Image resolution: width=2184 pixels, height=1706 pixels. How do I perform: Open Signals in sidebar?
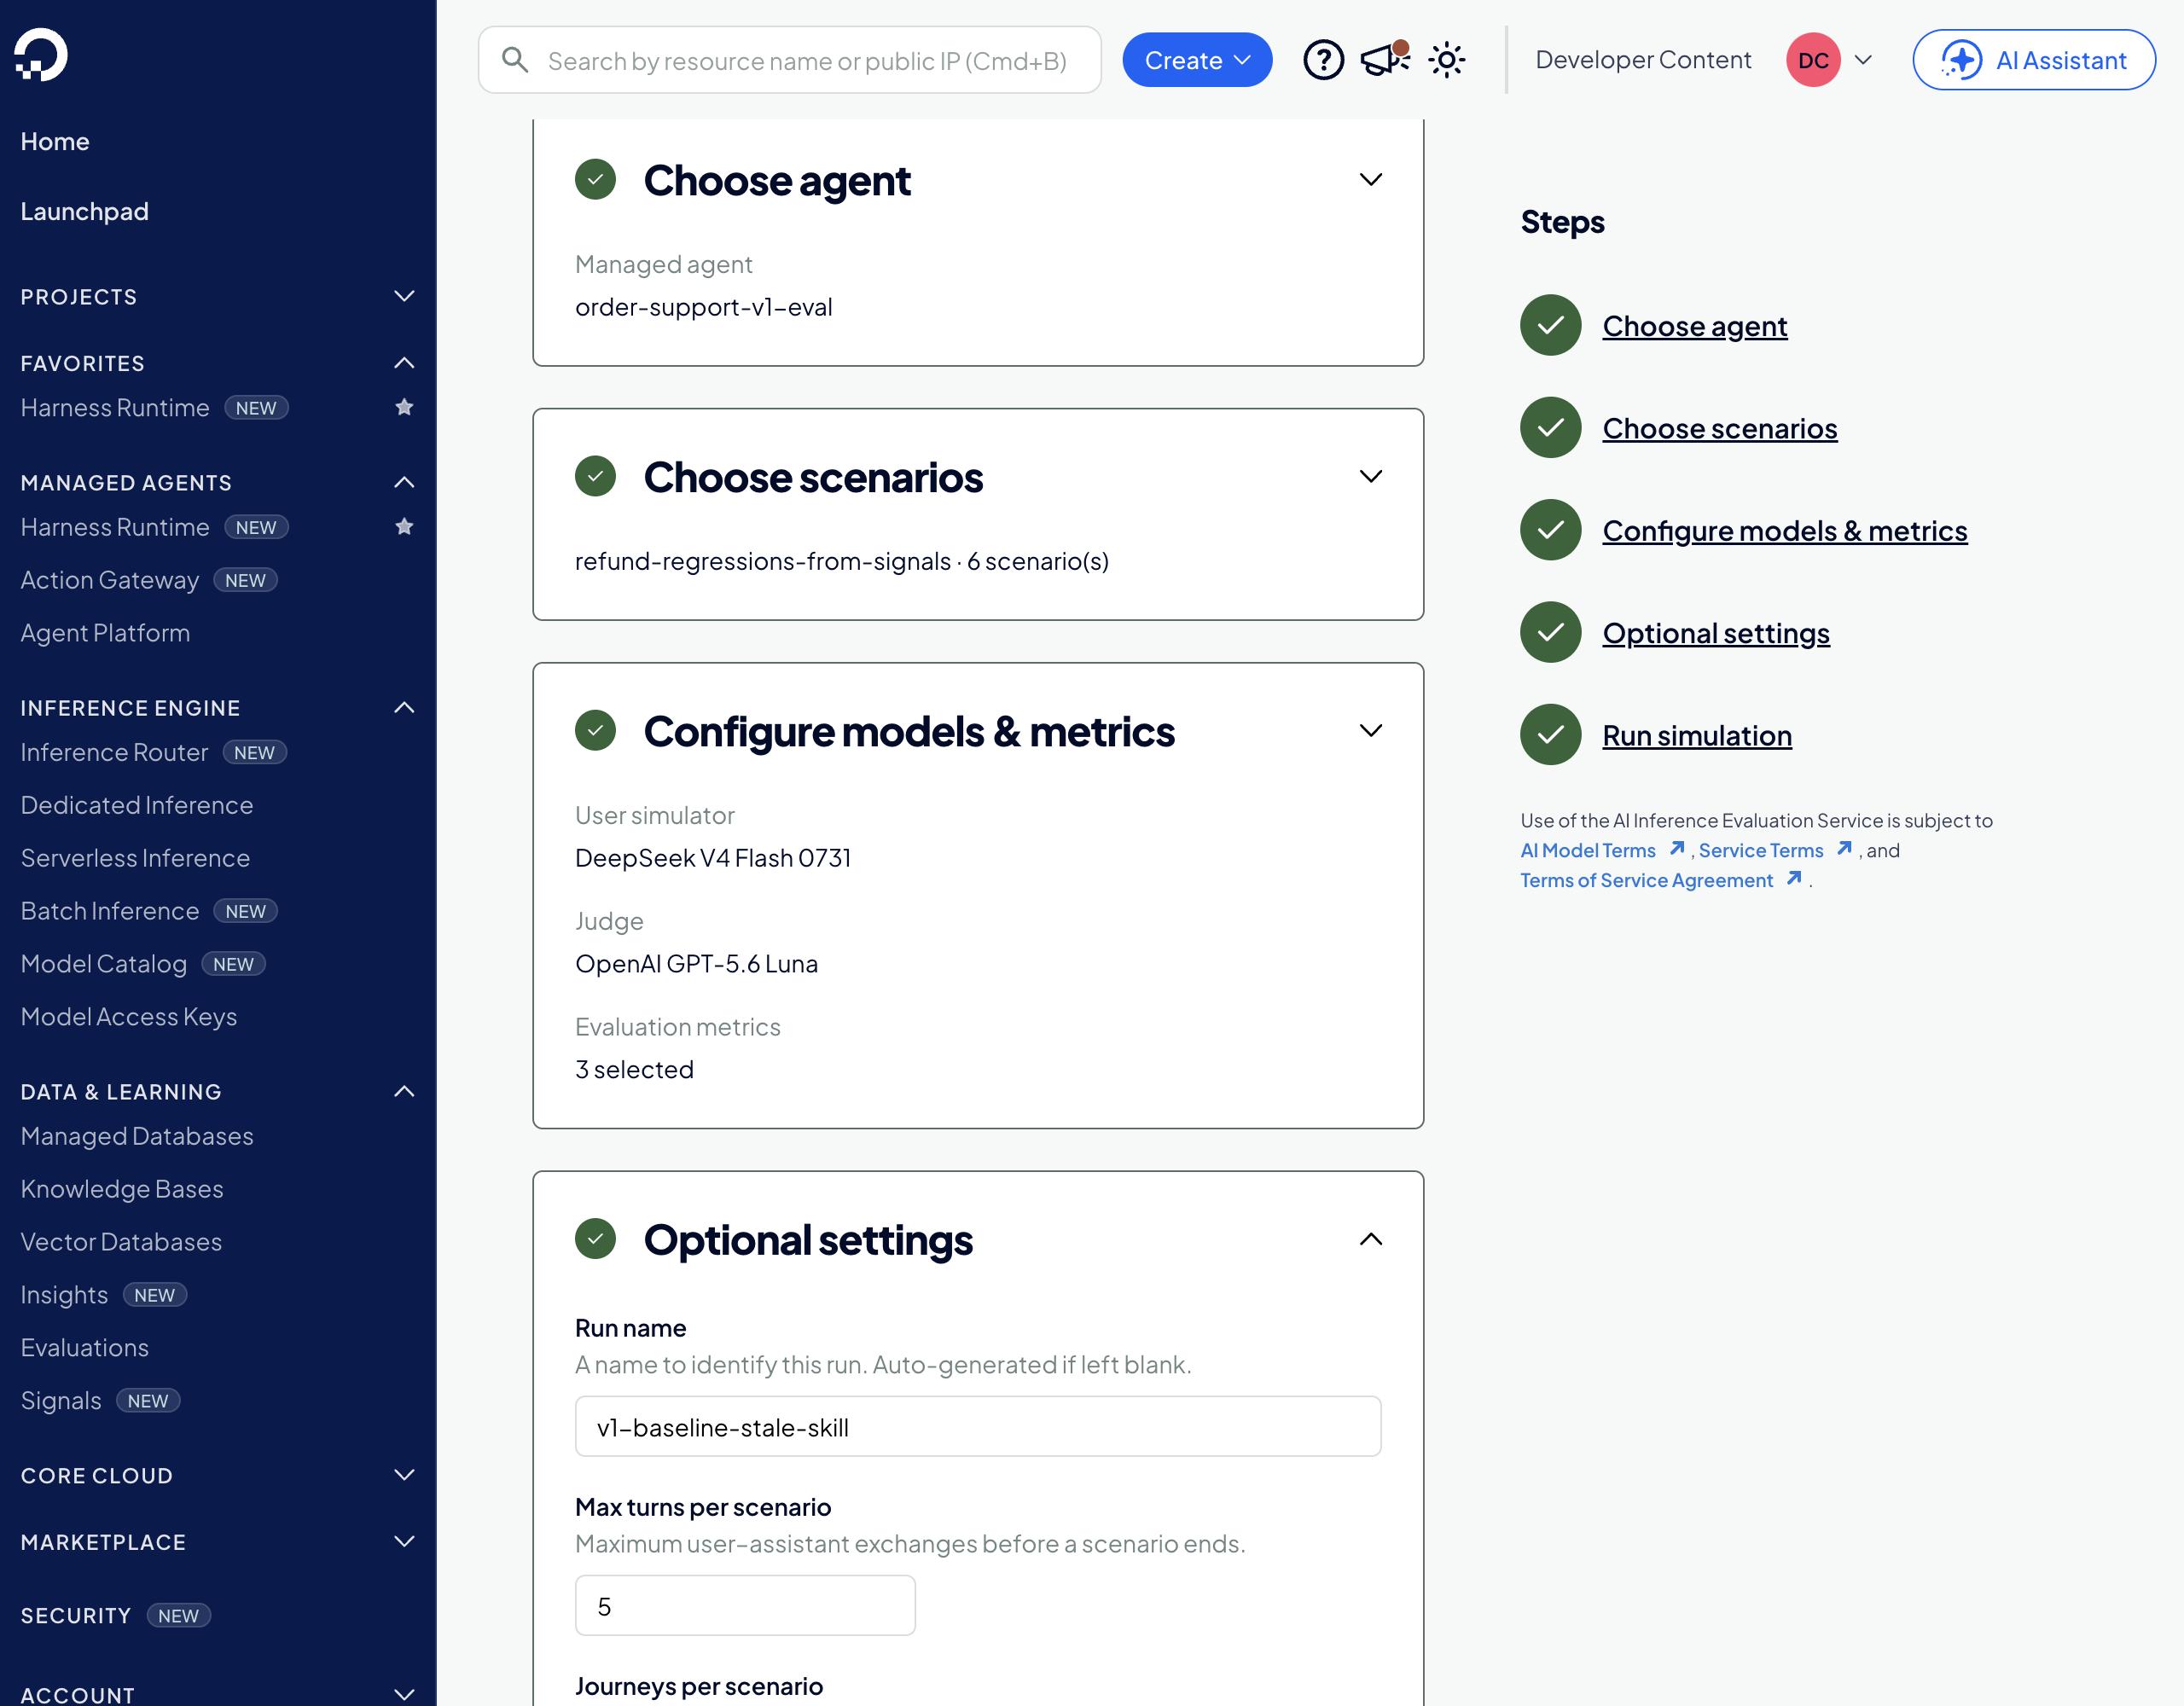pyautogui.click(x=61, y=1400)
